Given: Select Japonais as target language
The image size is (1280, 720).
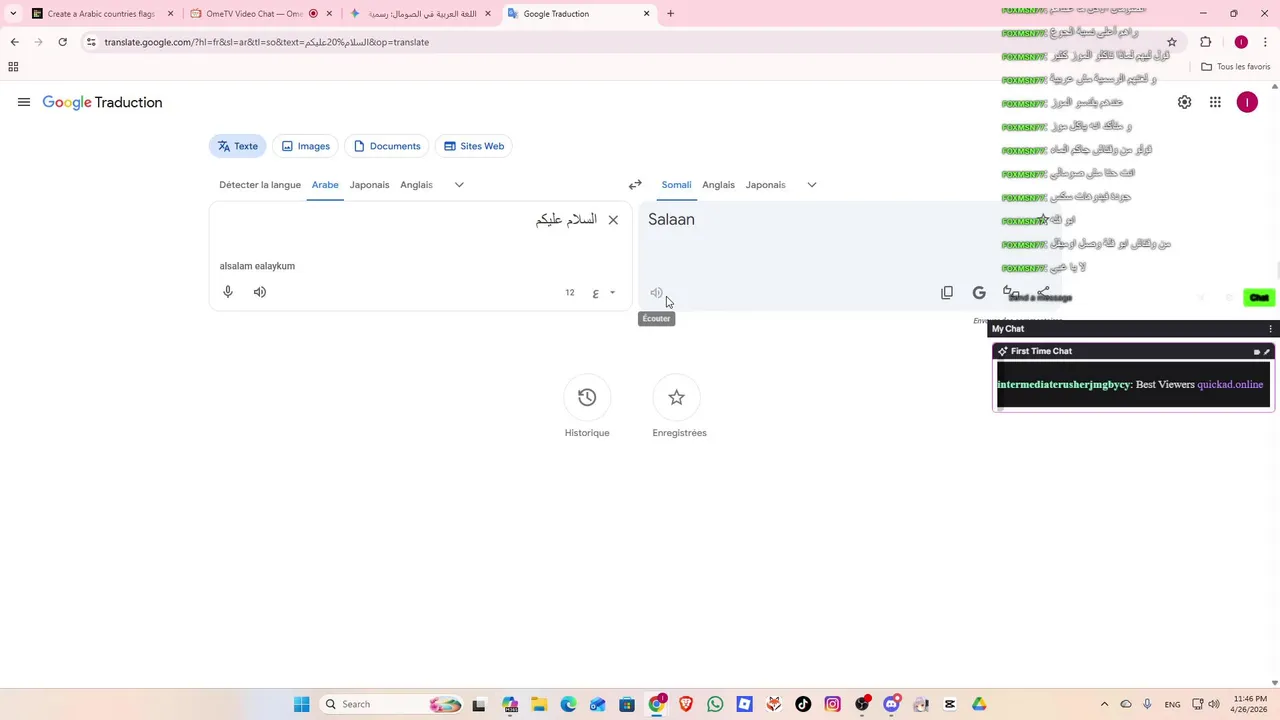Looking at the screenshot, I should 765,185.
